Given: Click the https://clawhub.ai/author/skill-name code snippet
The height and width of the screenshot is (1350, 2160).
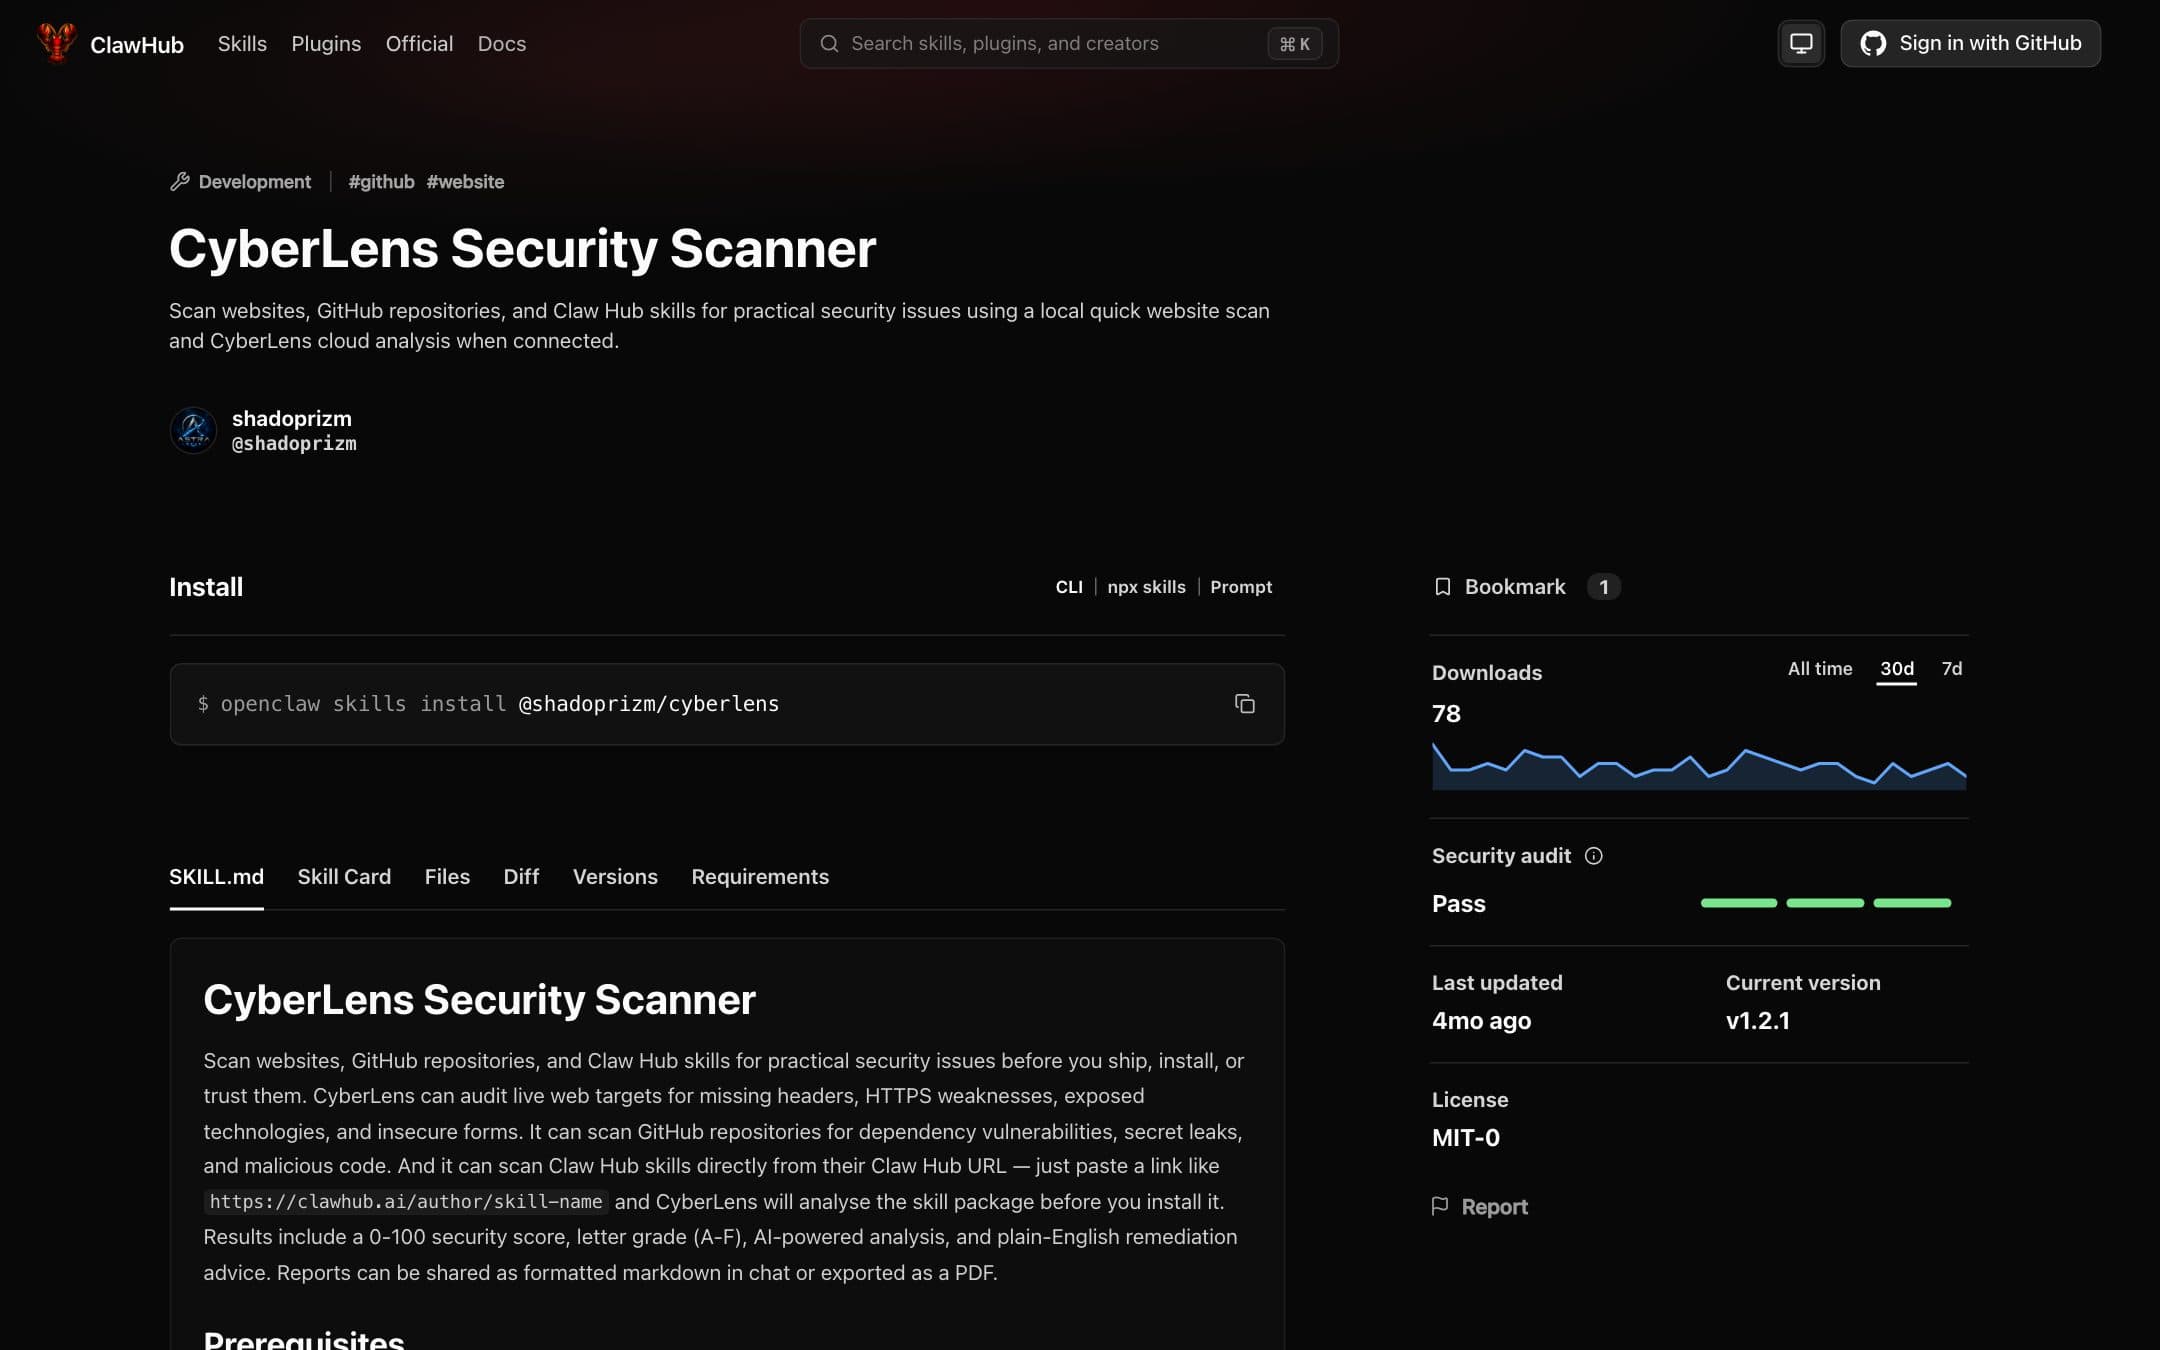Looking at the screenshot, I should (406, 1201).
